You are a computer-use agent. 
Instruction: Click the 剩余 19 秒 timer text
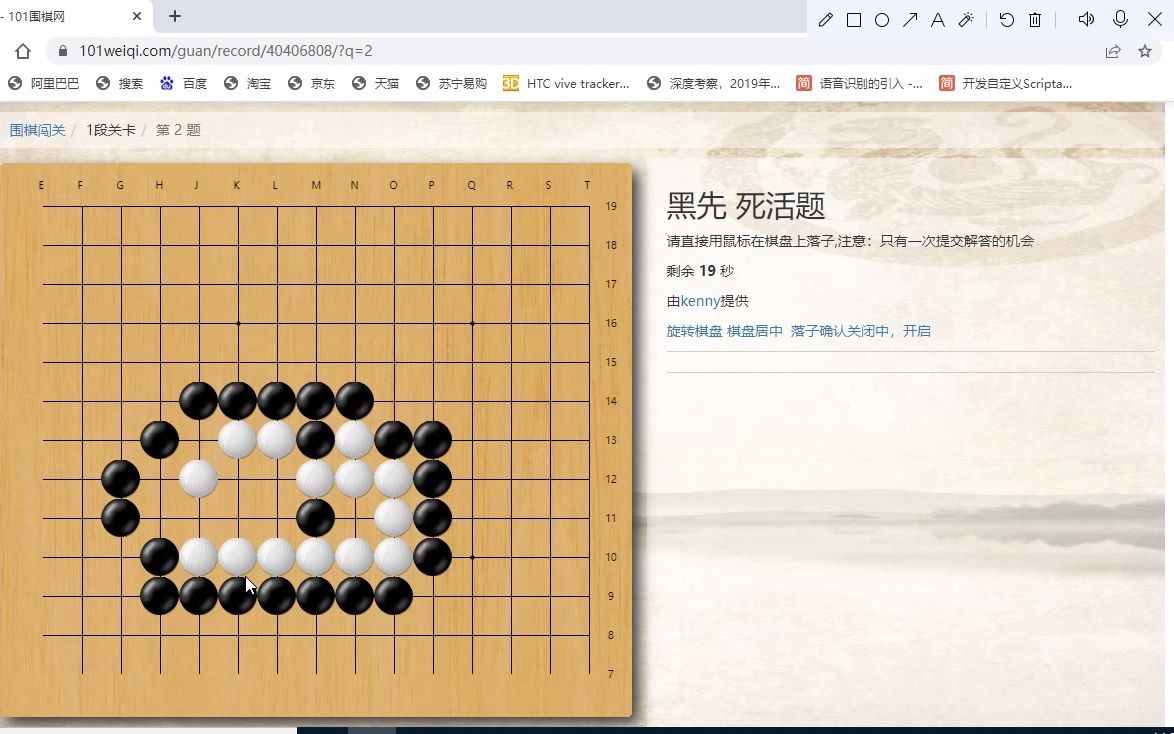click(700, 271)
